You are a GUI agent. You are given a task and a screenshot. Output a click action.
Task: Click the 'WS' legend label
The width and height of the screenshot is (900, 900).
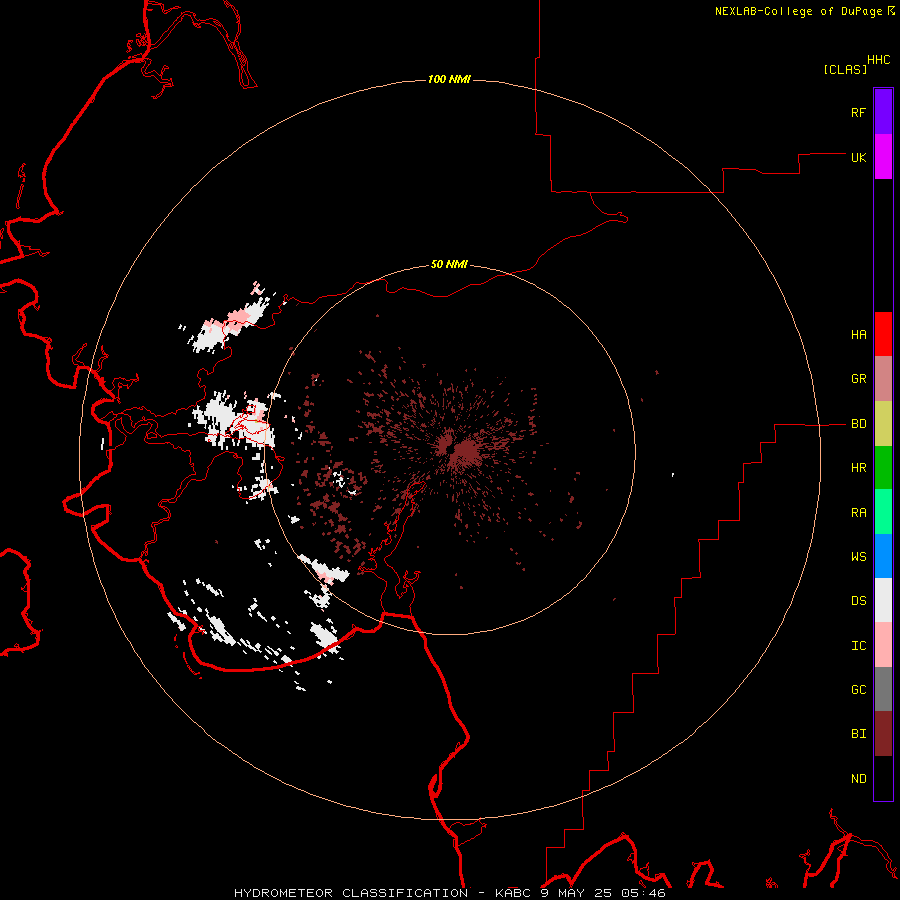[858, 556]
